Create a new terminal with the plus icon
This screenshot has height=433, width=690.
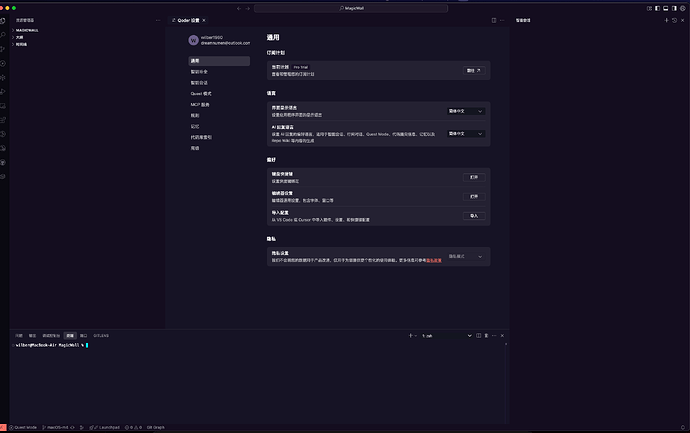[411, 336]
